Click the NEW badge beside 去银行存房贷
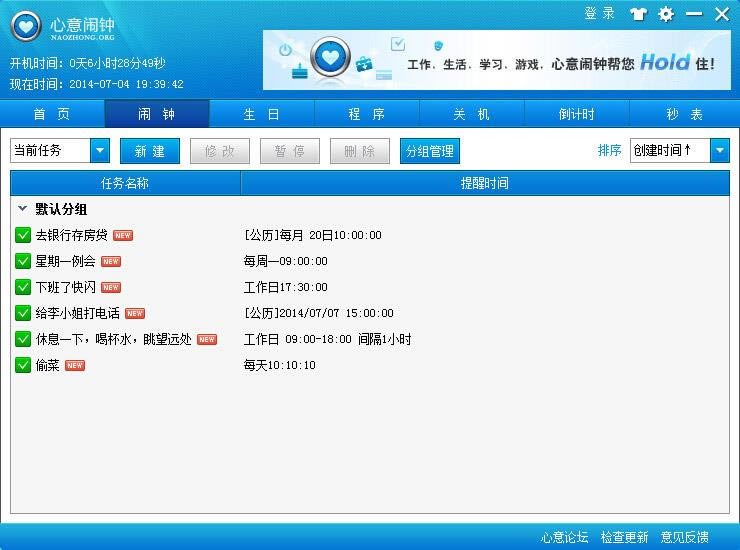 click(123, 236)
